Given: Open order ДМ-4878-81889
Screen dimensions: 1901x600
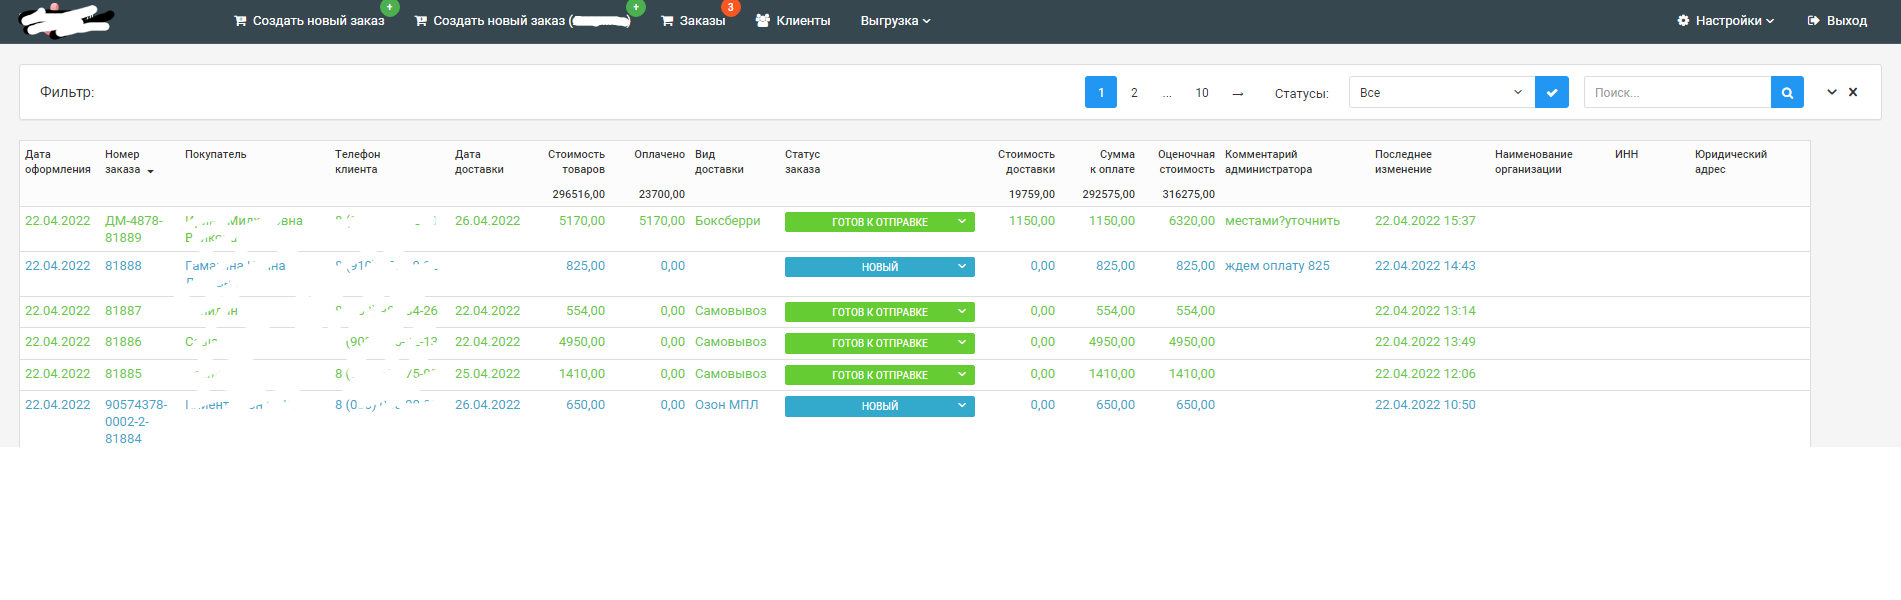Looking at the screenshot, I should 134,229.
